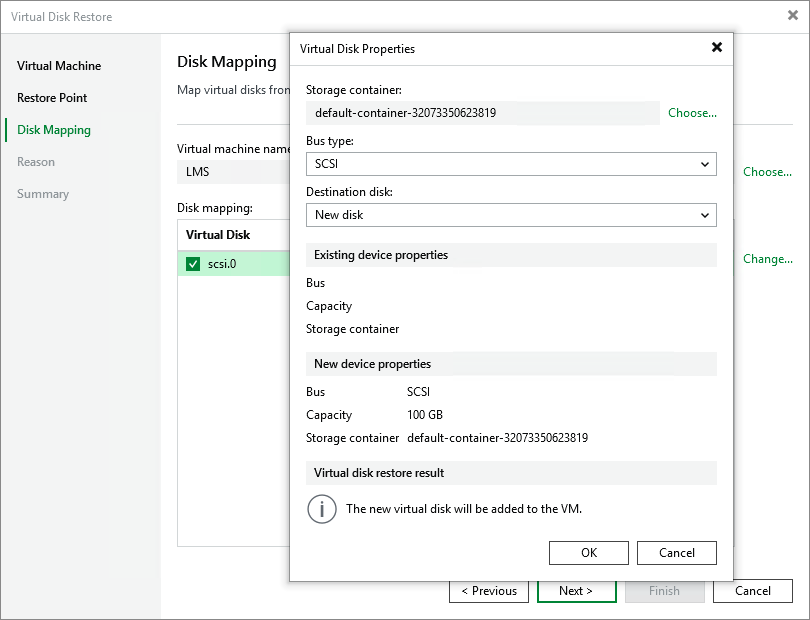Click the information icon next to restore result
Screen dimensions: 810x620
[321, 510]
